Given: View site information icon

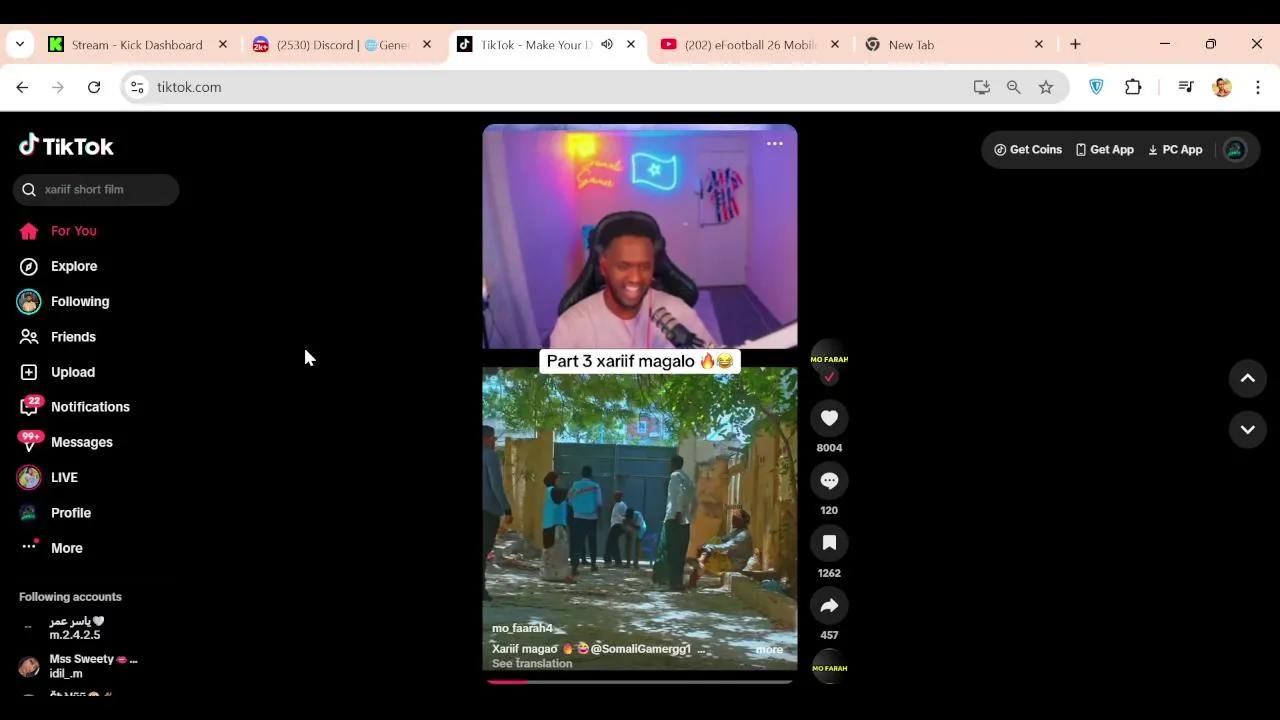Looking at the screenshot, I should pyautogui.click(x=138, y=87).
